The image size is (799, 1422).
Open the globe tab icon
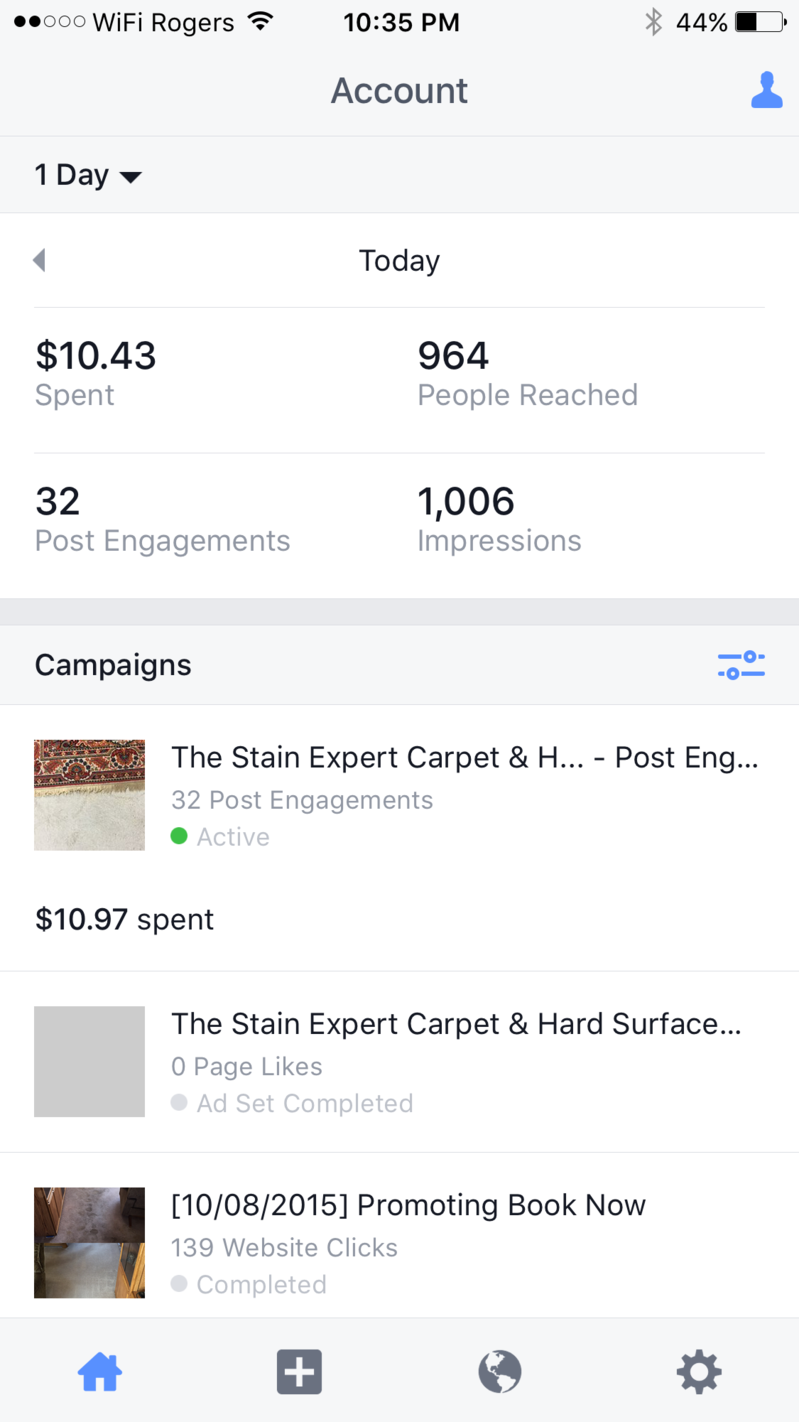(499, 1371)
